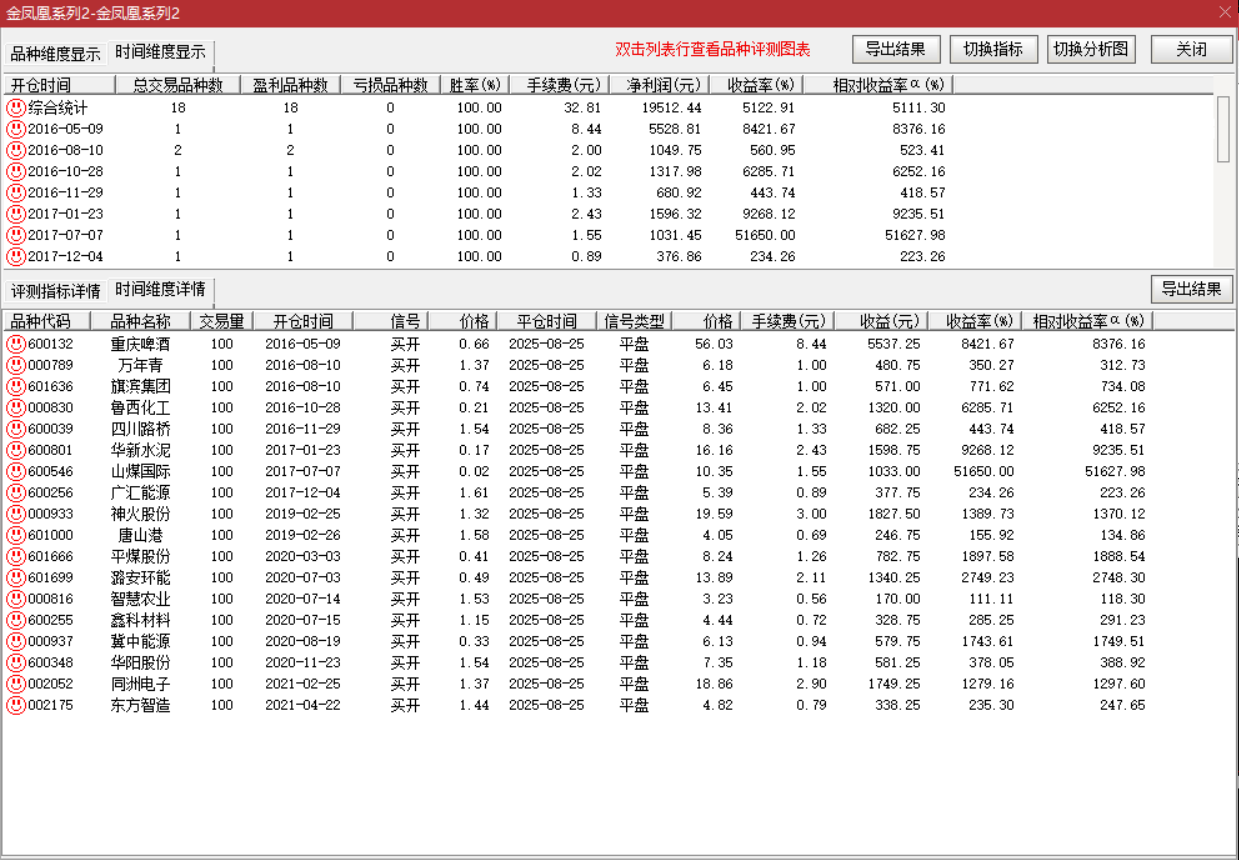This screenshot has width=1239, height=860.
Task: Select the 东方智造 stock name cell
Action: 141,705
